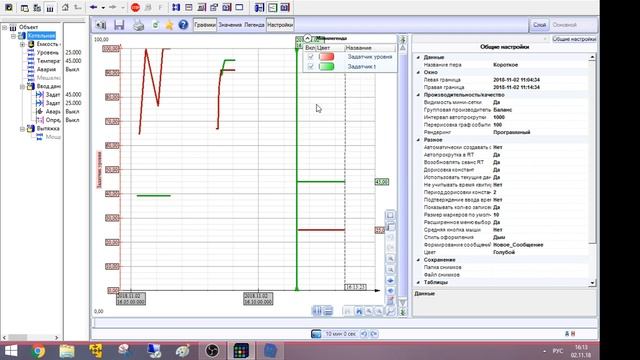The height and width of the screenshot is (360, 640).
Task: Click the first blue icon right of the F button
Action: point(176,7)
